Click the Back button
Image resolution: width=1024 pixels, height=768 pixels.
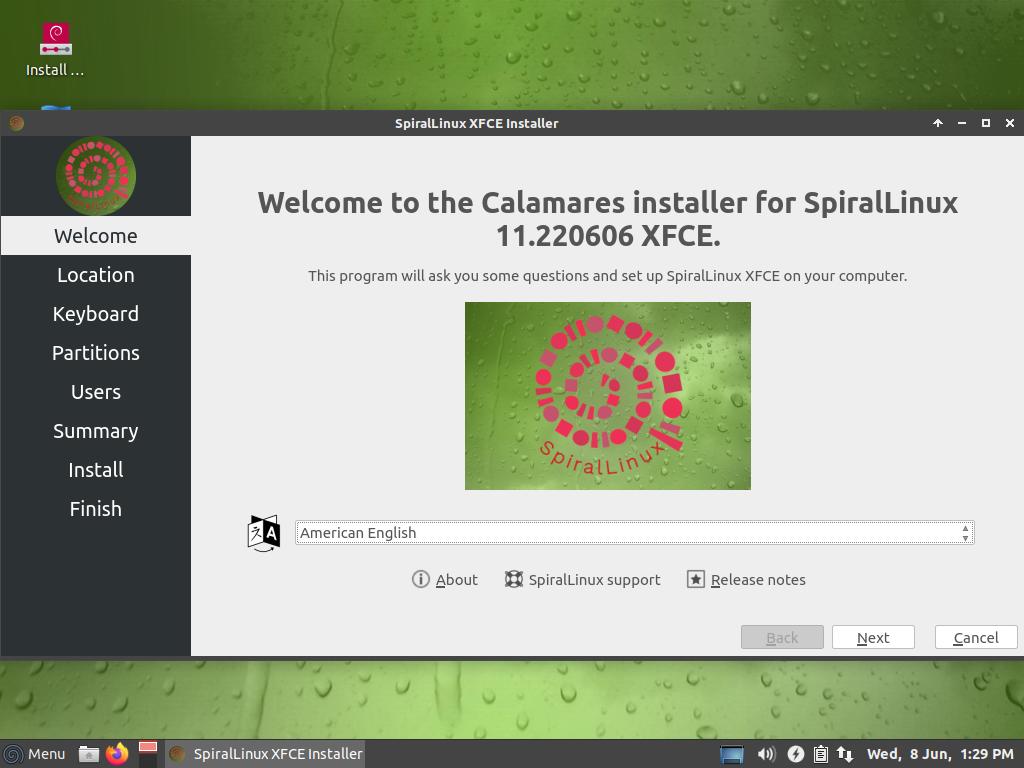[x=782, y=637]
